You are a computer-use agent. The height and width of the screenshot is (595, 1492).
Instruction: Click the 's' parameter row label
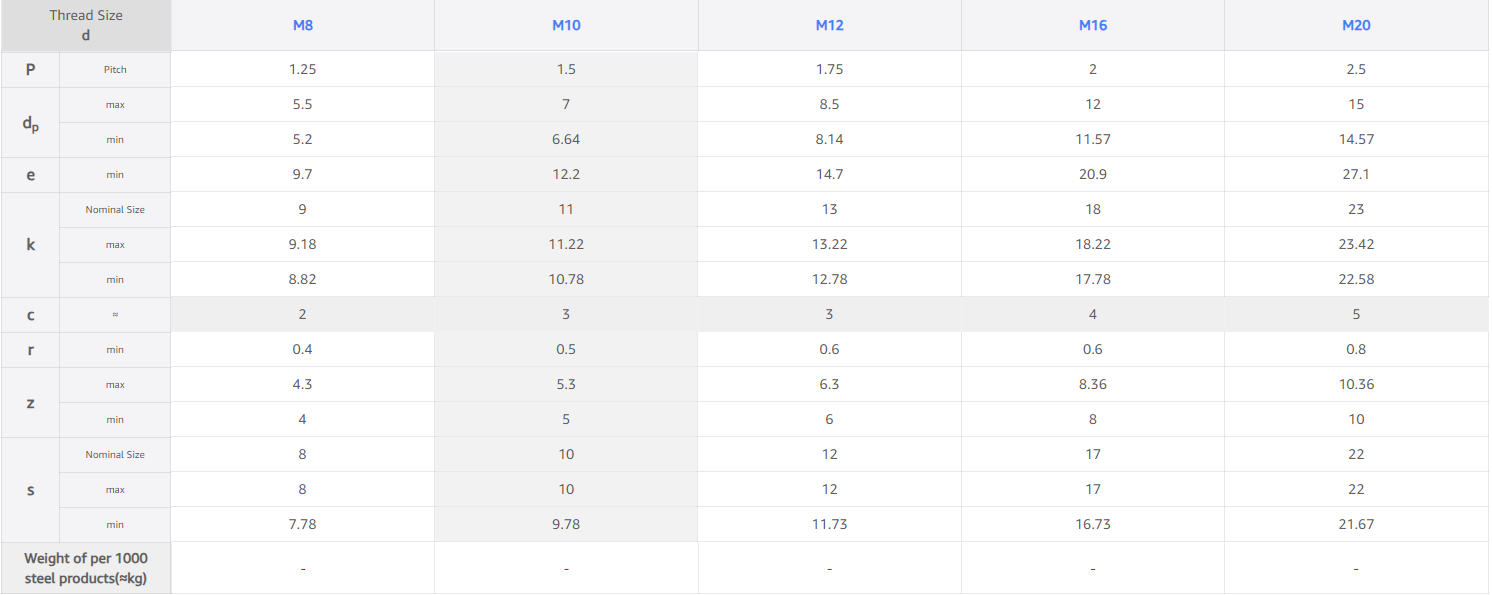click(30, 490)
